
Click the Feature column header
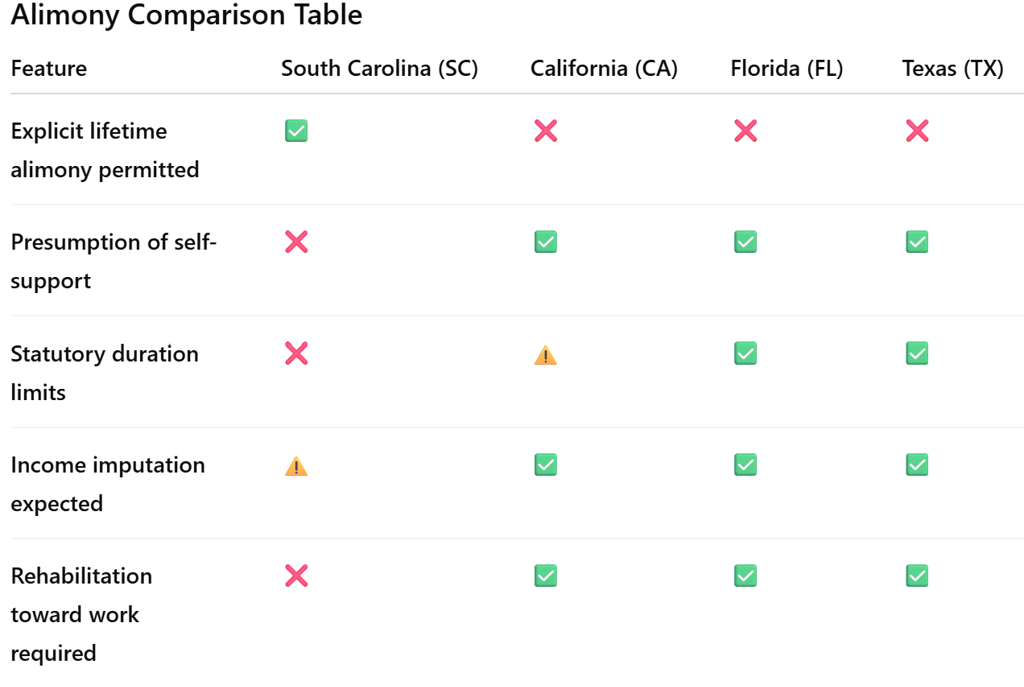[49, 69]
